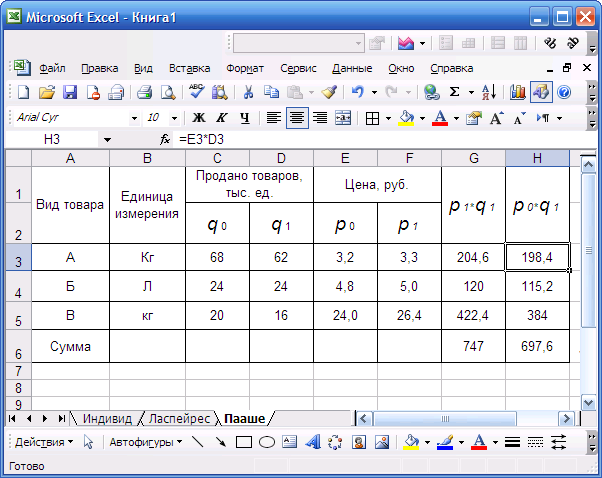Open the Arial Cyr font dropdown

coord(134,118)
